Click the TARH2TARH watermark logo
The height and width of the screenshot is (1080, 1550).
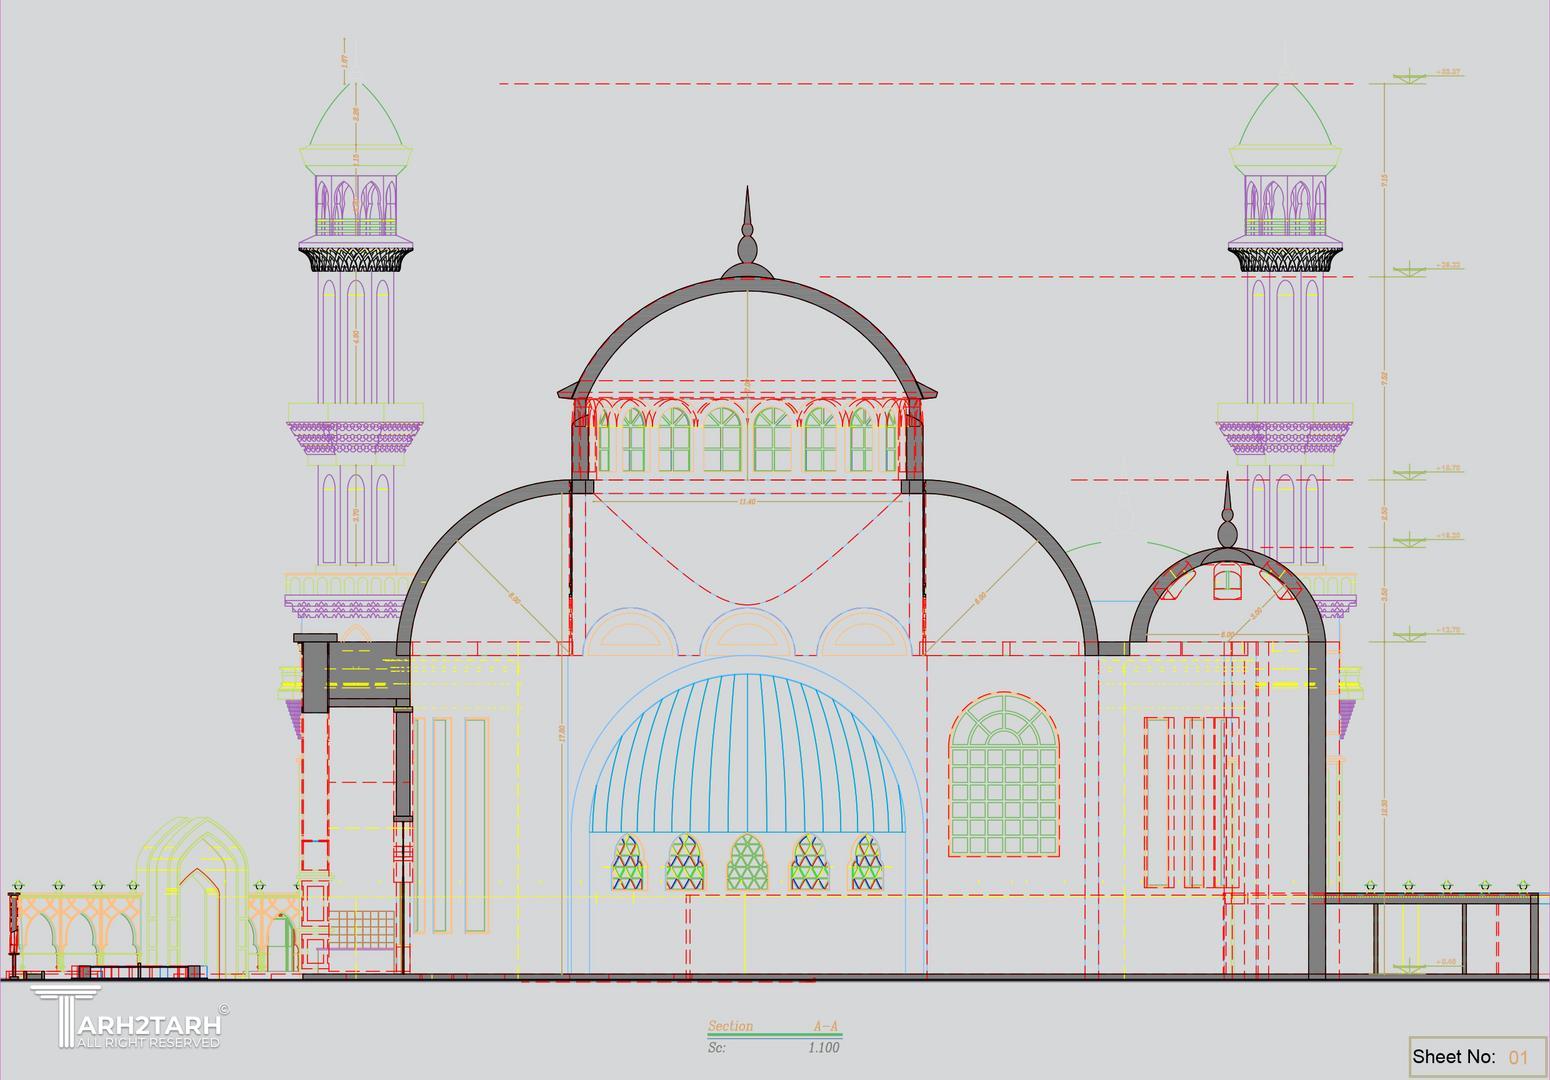tap(127, 1018)
